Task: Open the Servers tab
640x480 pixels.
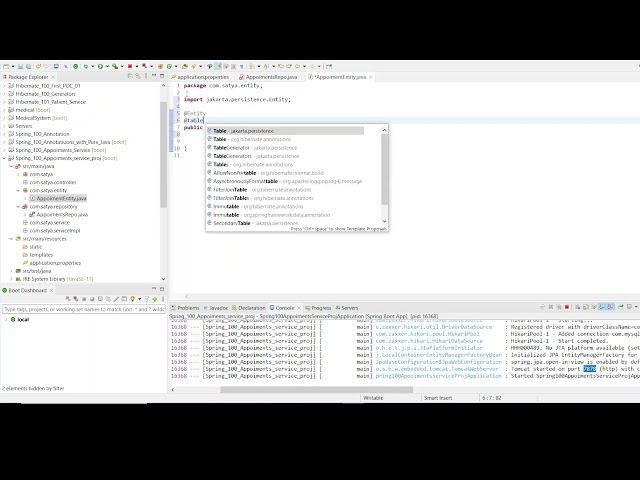Action: coord(347,308)
